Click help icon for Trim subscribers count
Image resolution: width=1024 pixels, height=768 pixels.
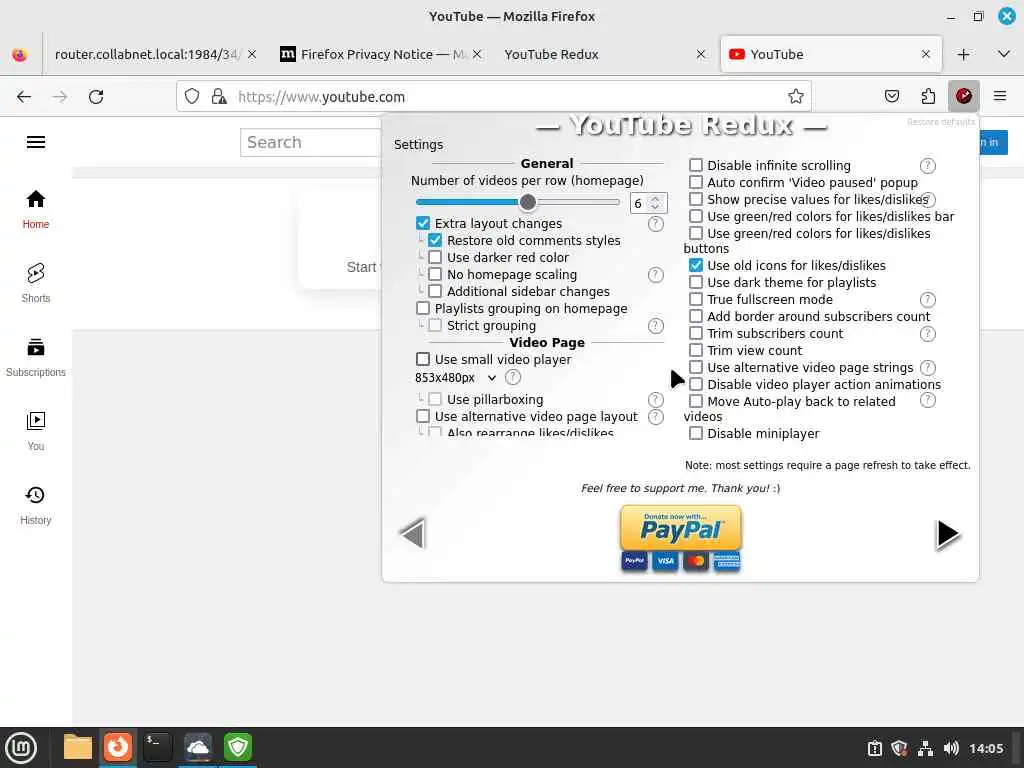[927, 334]
